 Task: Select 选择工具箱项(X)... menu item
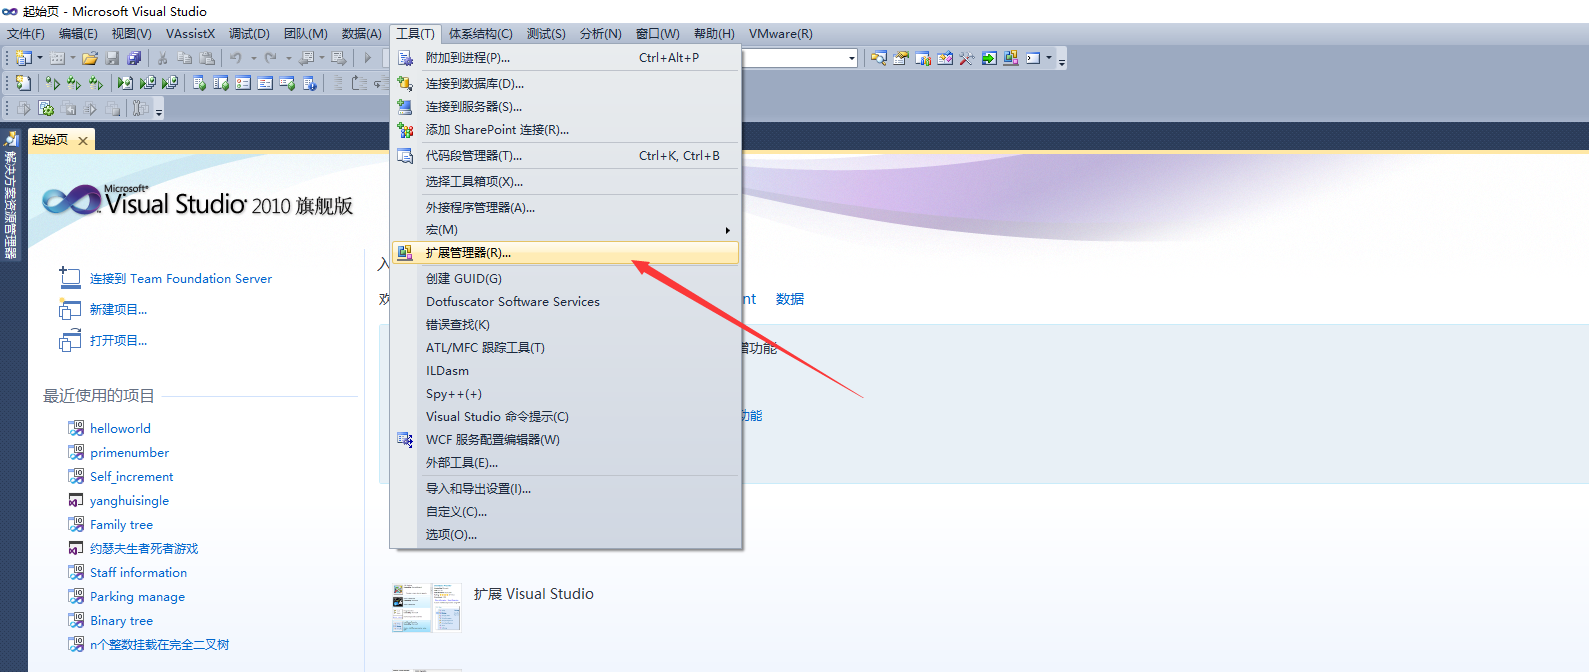(566, 182)
